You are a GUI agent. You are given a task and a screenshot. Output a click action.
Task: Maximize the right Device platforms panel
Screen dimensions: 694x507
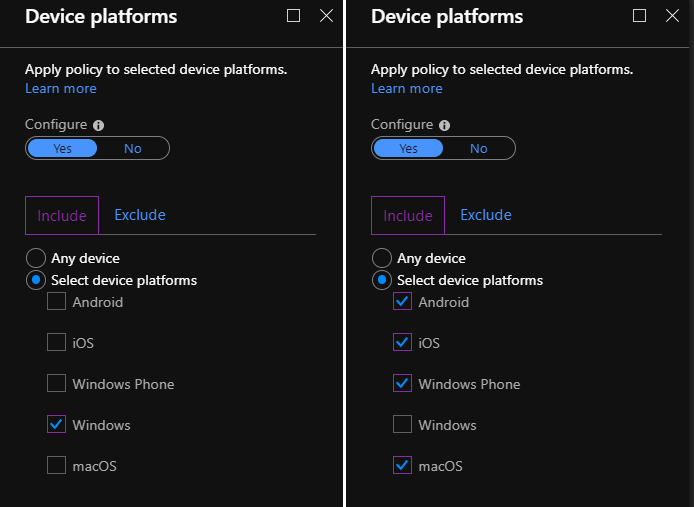click(x=639, y=15)
